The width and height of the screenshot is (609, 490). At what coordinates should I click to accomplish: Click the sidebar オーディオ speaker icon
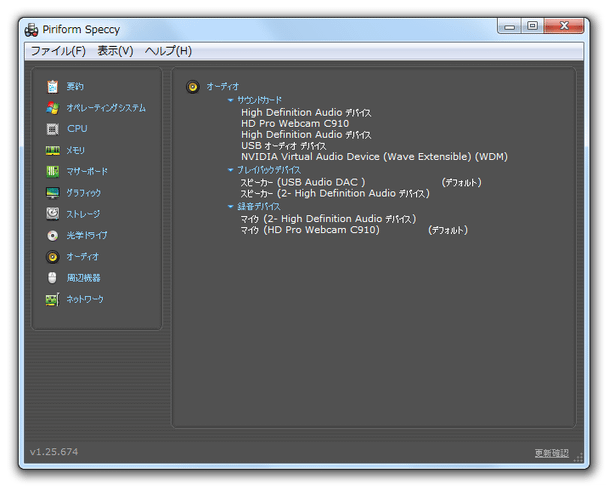[52, 257]
